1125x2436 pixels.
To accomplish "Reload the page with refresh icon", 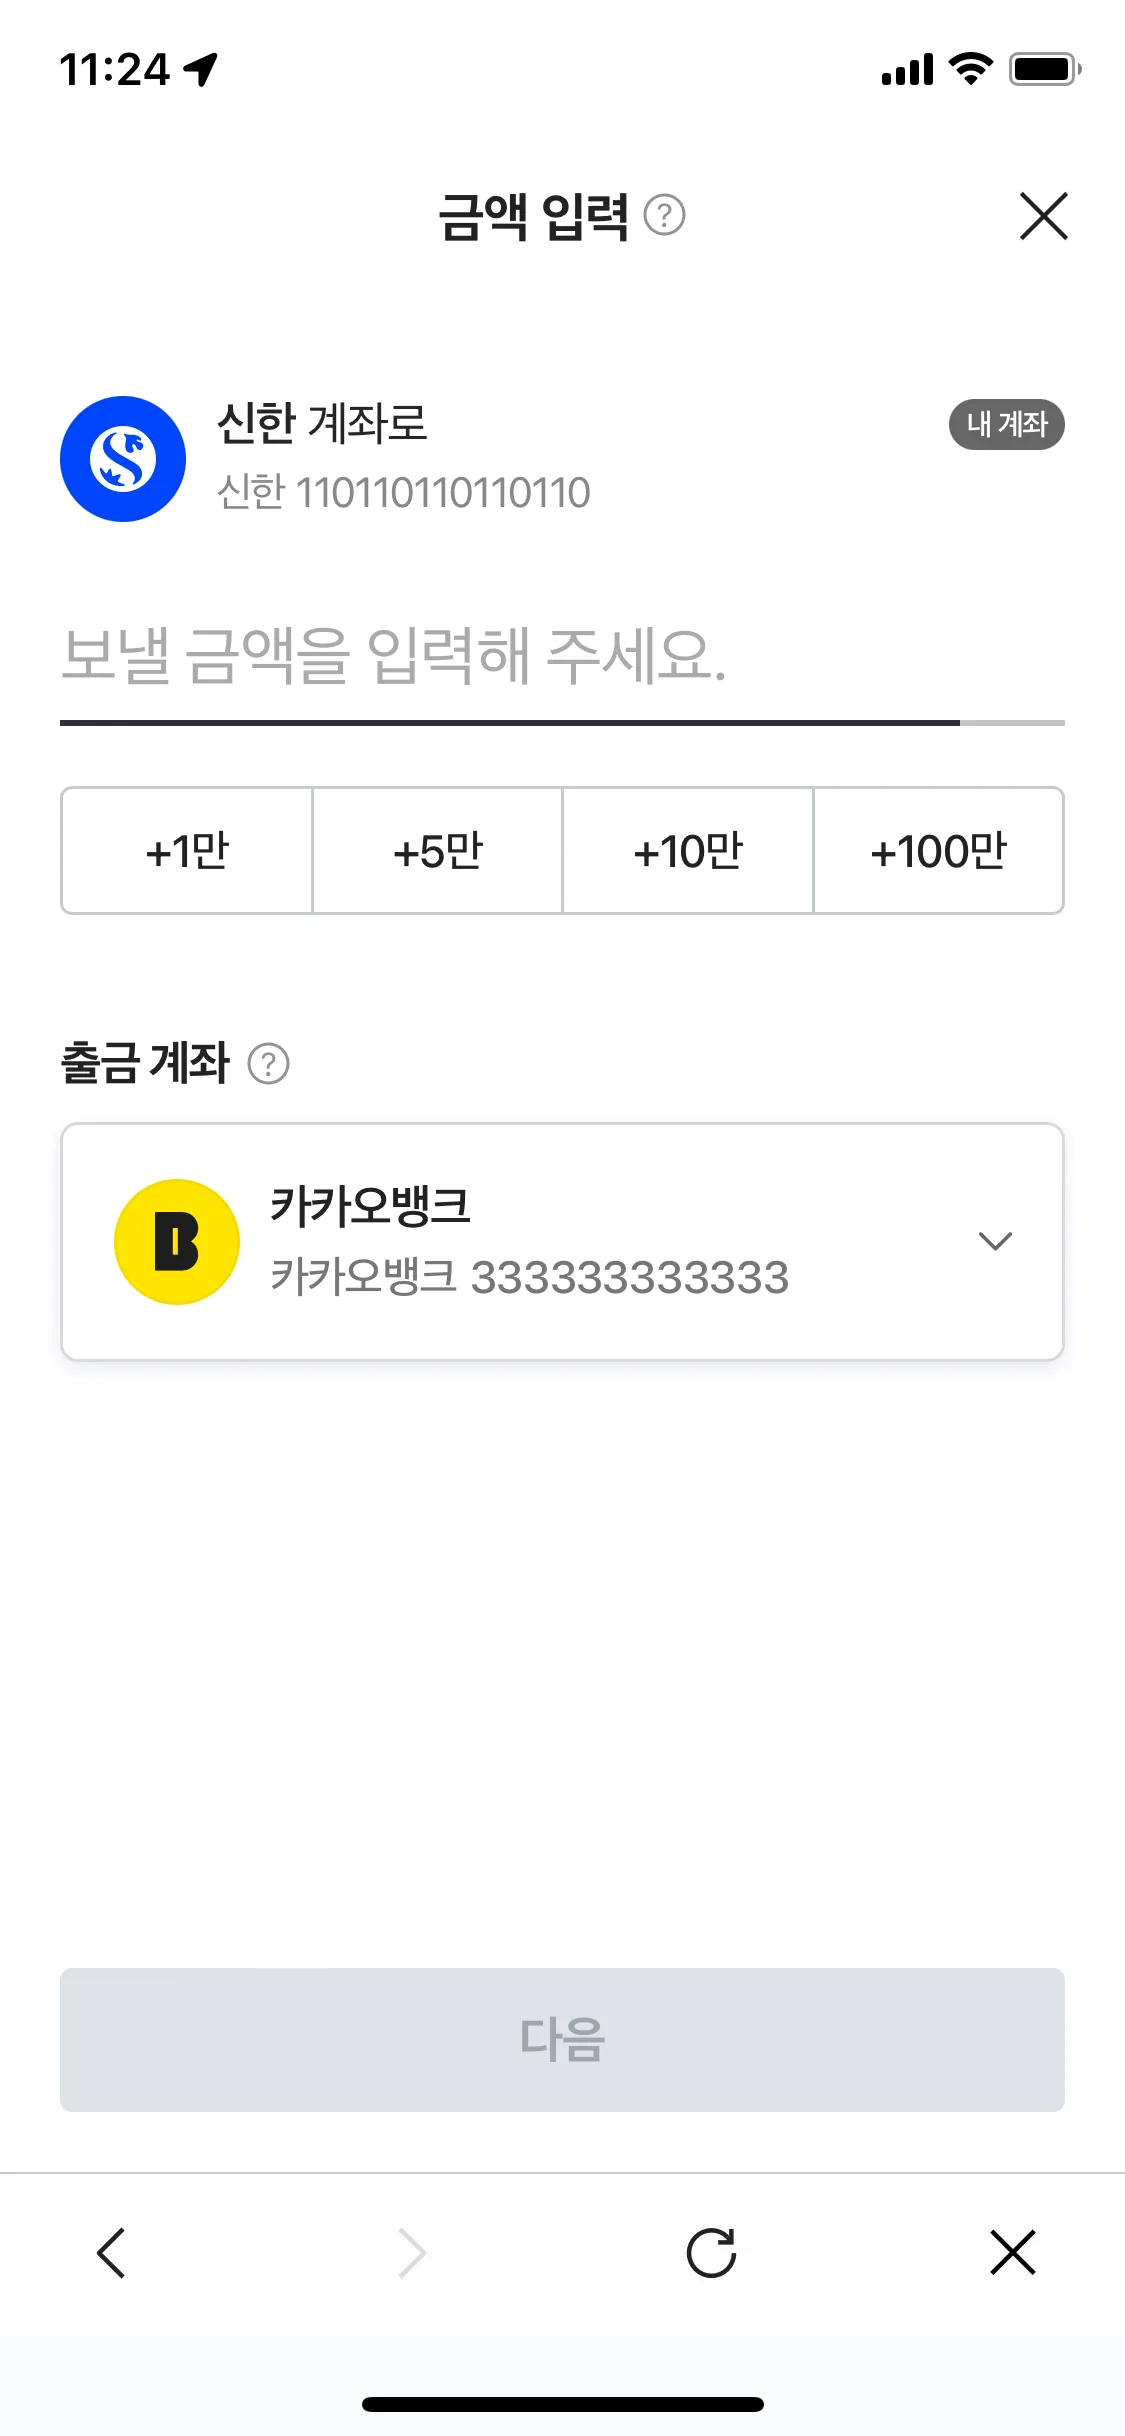I will 711,2253.
